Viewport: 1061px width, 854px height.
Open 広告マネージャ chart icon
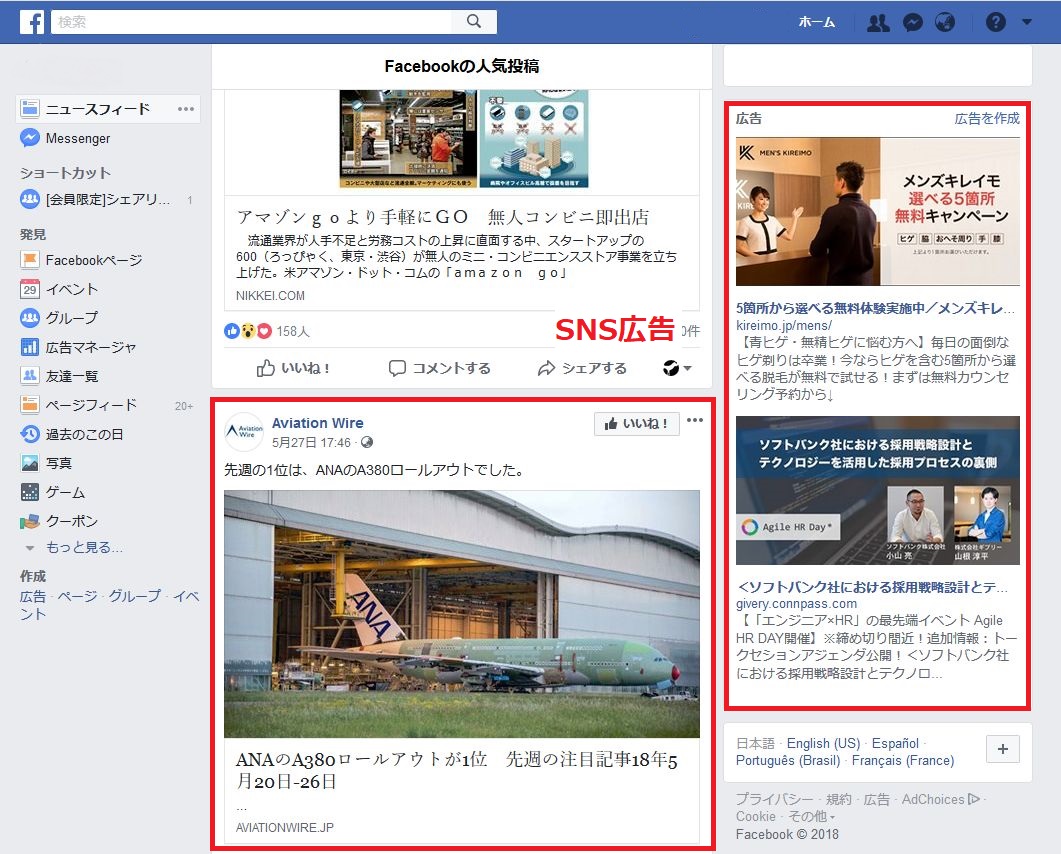tap(30, 347)
